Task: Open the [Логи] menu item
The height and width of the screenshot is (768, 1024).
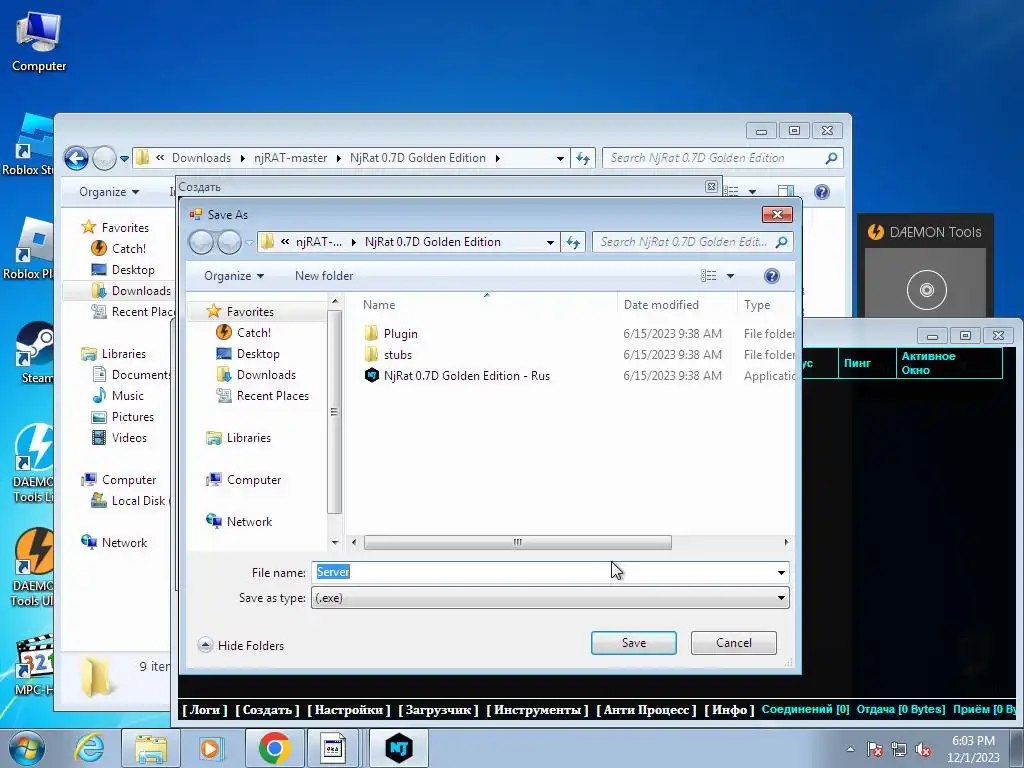Action: (x=204, y=710)
